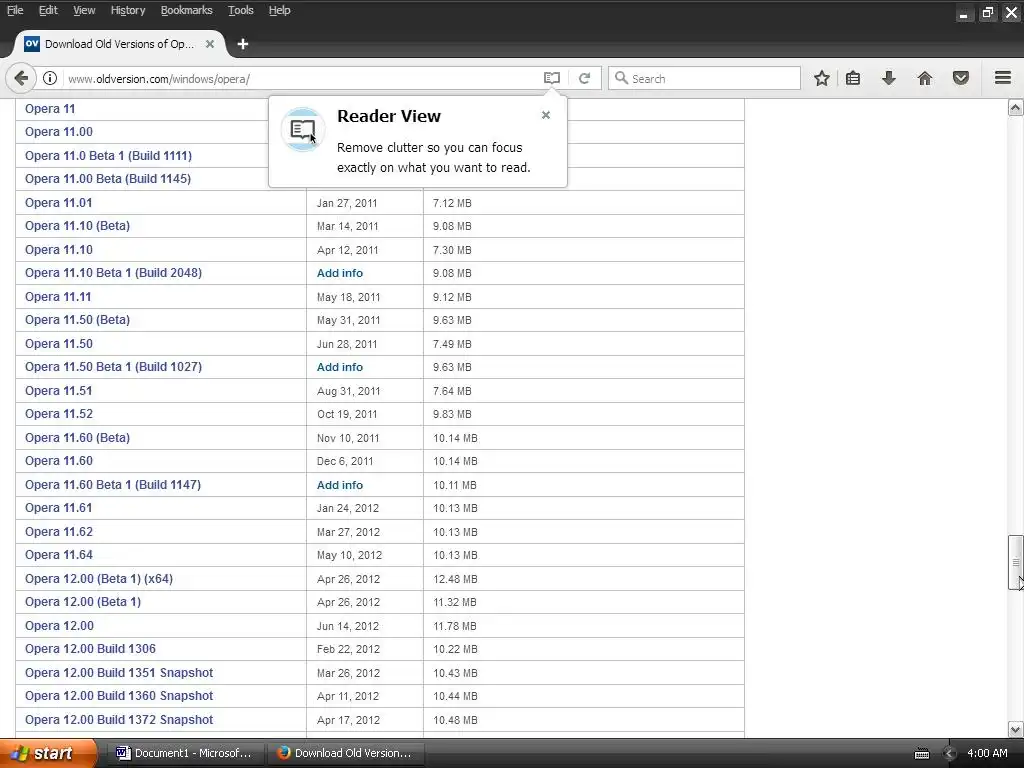Open Opera 11.00 Beta (Build 1145)

tap(108, 178)
